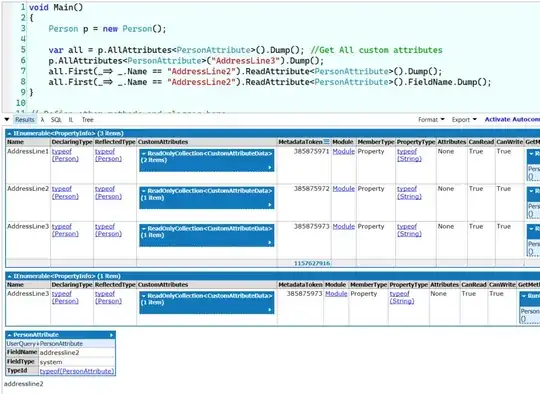
Task: Click the right arrow on AddressLine2's ReadOnlyCollection box
Action: pos(270,205)
